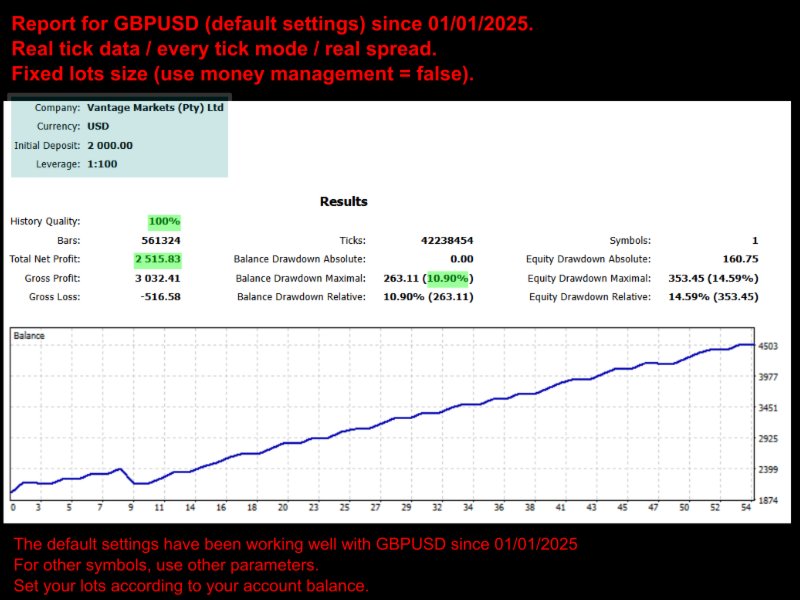Click the 3451 value on the chart axis

point(768,408)
